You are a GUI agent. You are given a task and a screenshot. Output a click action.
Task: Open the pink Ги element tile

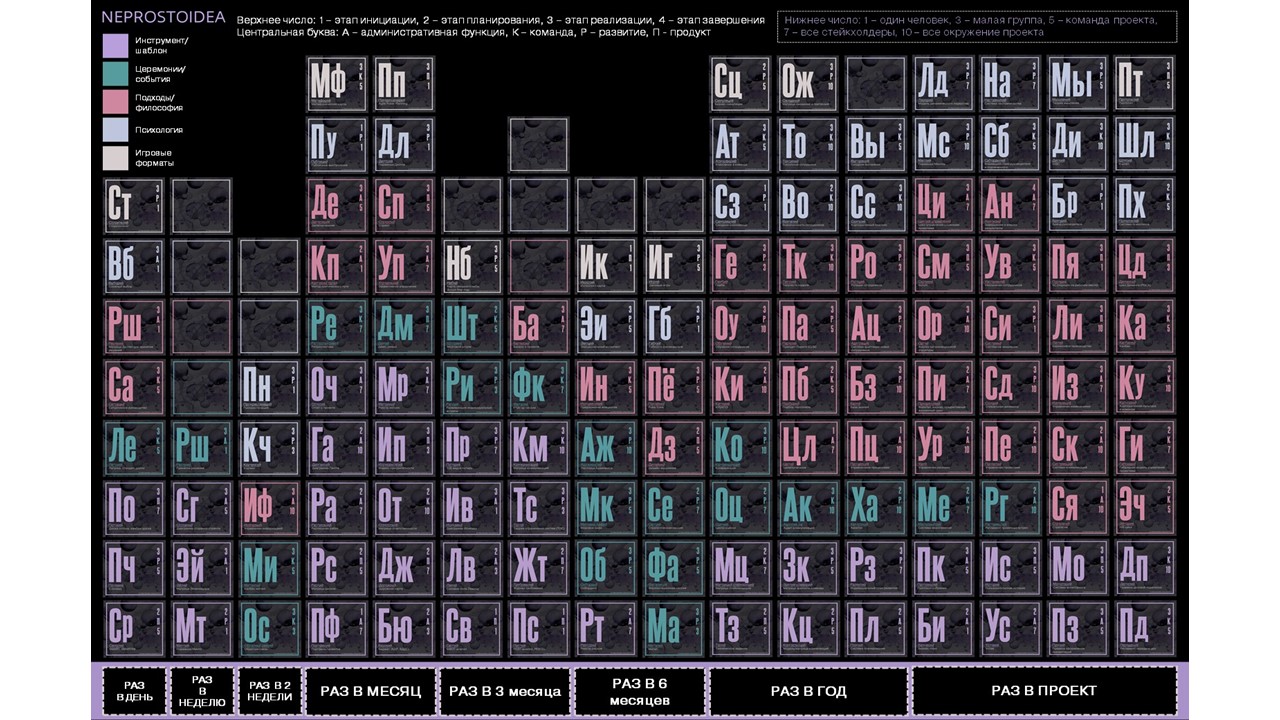[1144, 447]
